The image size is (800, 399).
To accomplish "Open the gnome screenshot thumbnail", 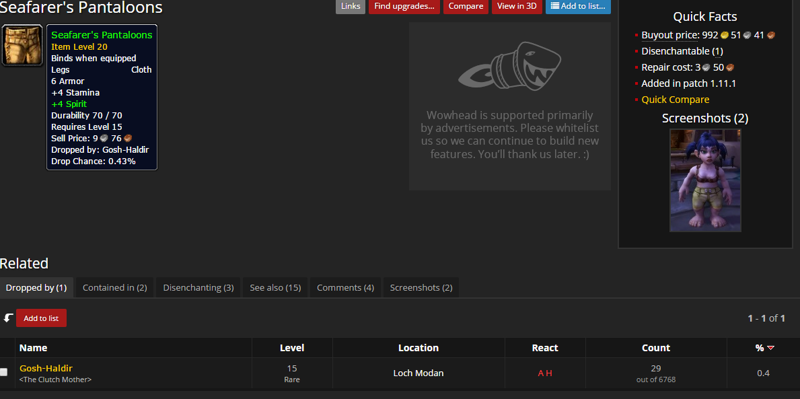I will [x=705, y=180].
